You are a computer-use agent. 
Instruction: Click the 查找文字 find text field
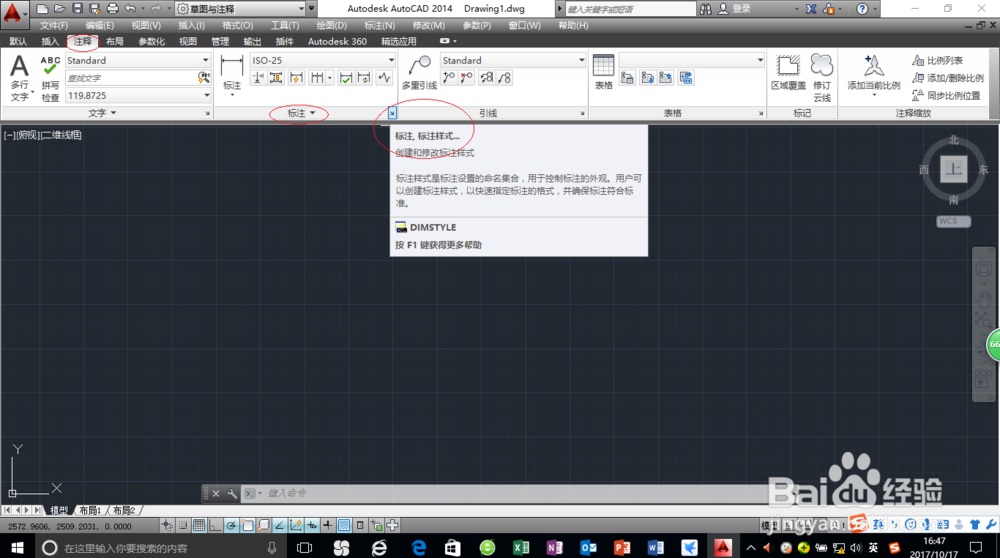point(131,78)
